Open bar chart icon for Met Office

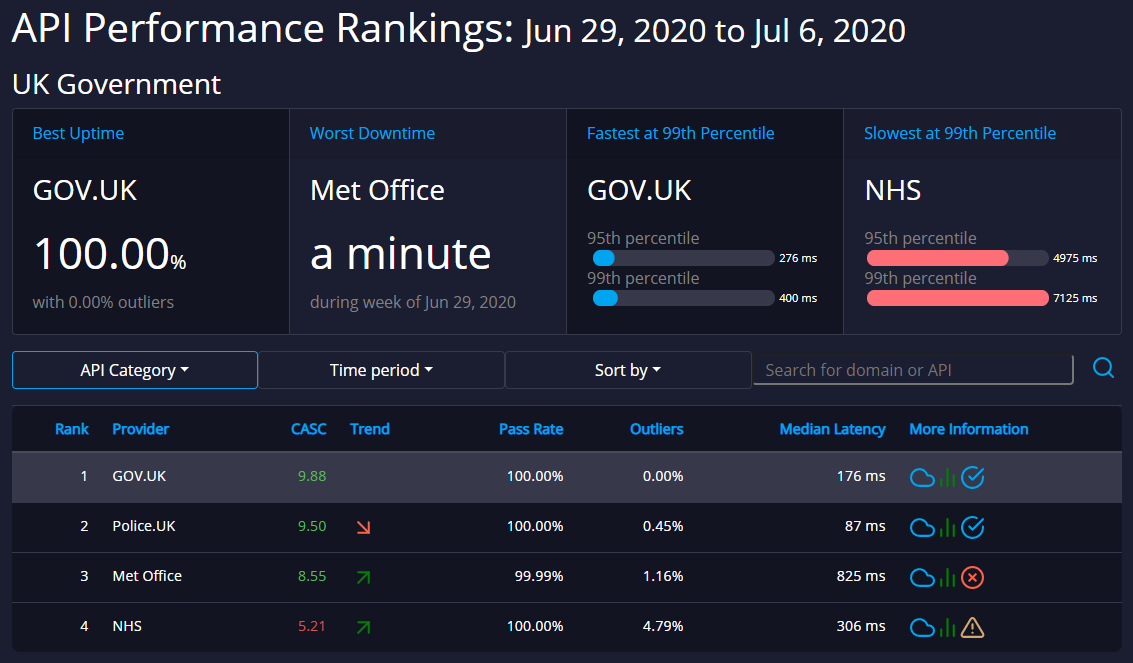coord(947,577)
